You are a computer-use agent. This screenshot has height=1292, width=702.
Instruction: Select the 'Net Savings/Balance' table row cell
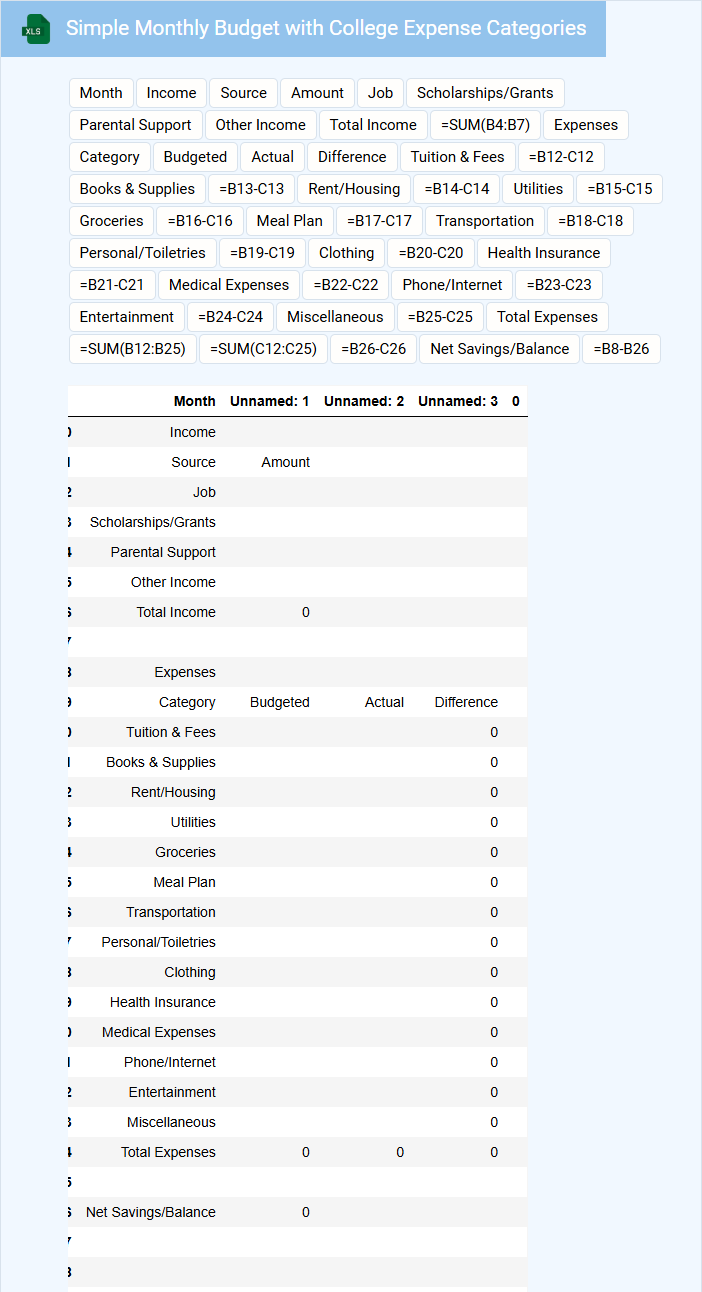coord(150,1212)
